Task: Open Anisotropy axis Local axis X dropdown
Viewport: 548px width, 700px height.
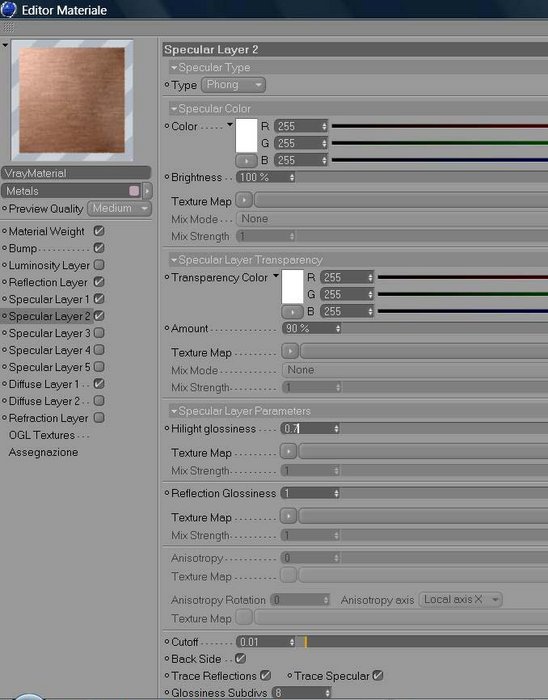Action: pyautogui.click(x=460, y=600)
